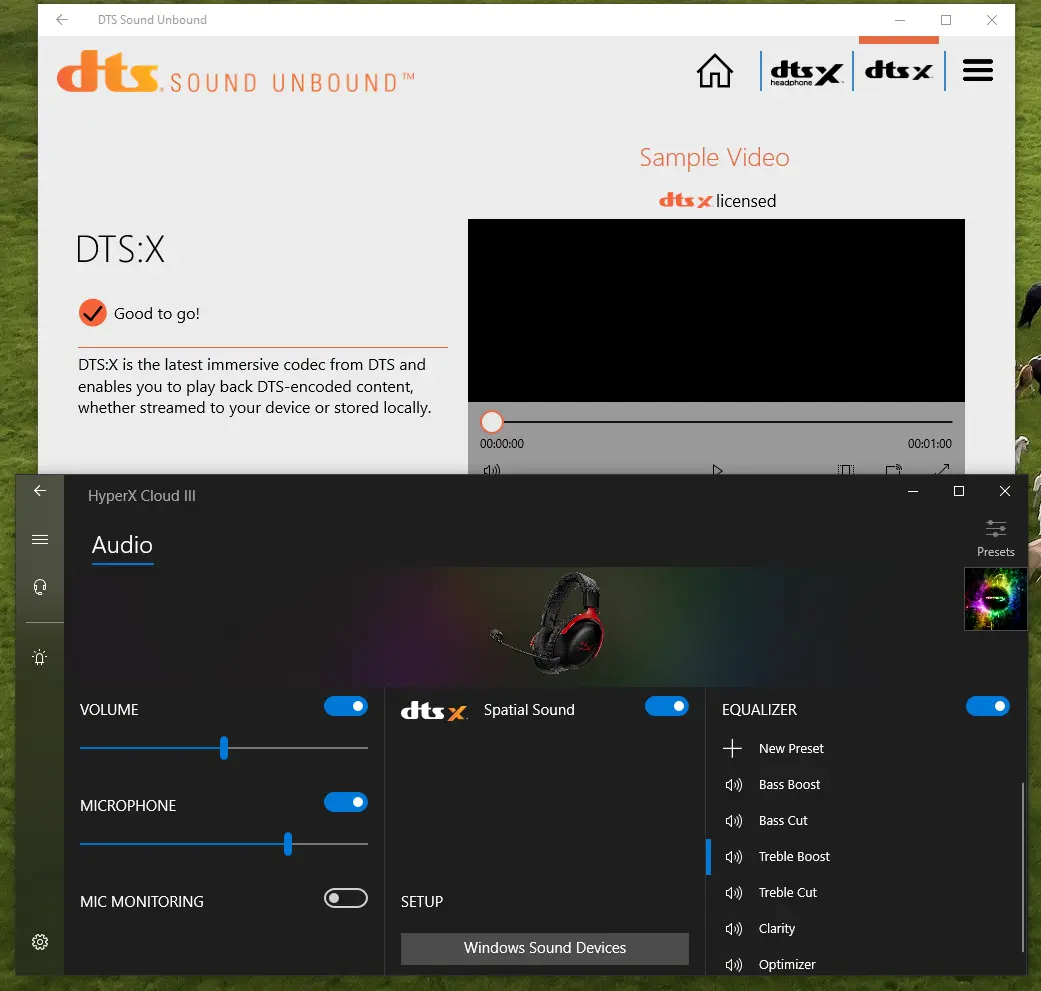Click speaker icon beside Bass Cut
1041x991 pixels.
point(733,821)
